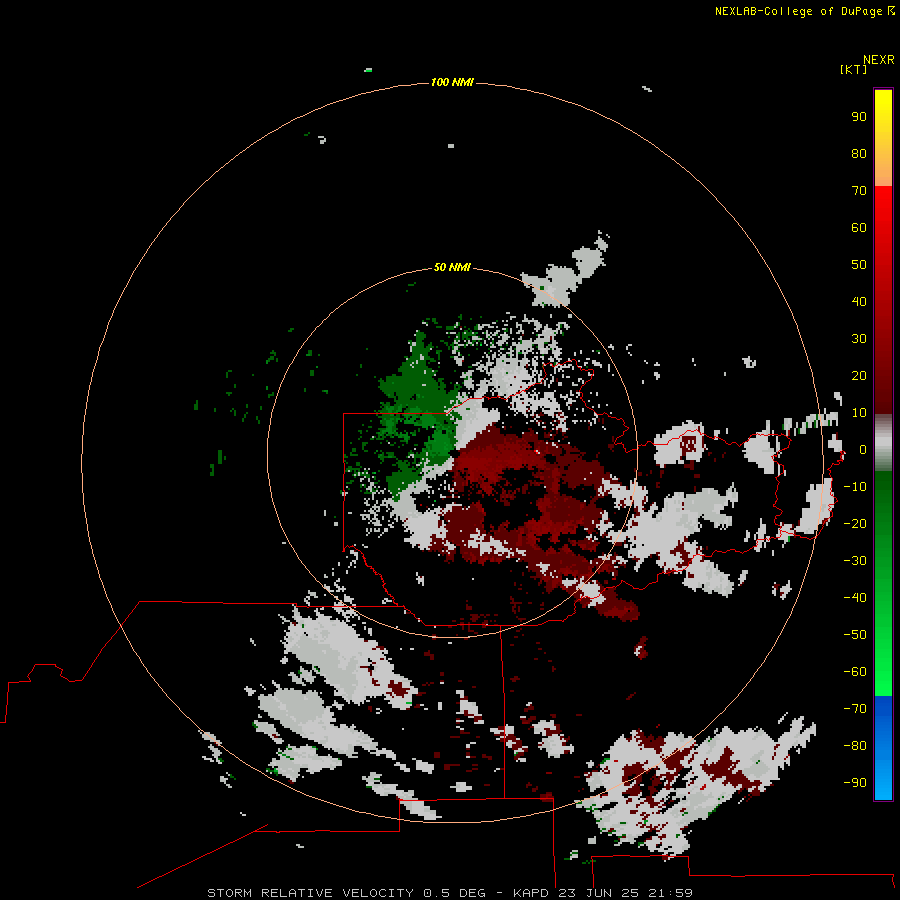
Task: Click the -70 value on the velocity scale
Action: pos(855,709)
